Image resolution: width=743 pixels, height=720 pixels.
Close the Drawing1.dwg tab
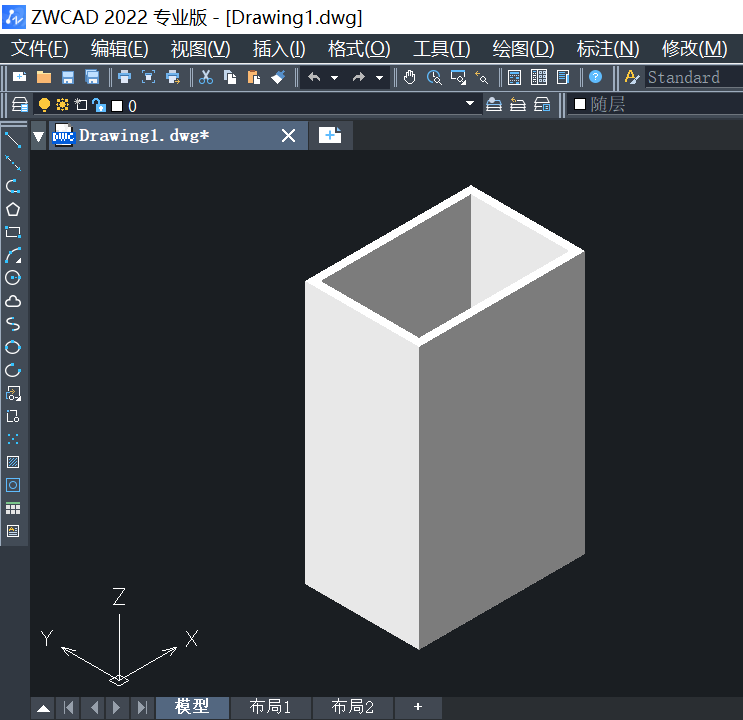coord(288,136)
